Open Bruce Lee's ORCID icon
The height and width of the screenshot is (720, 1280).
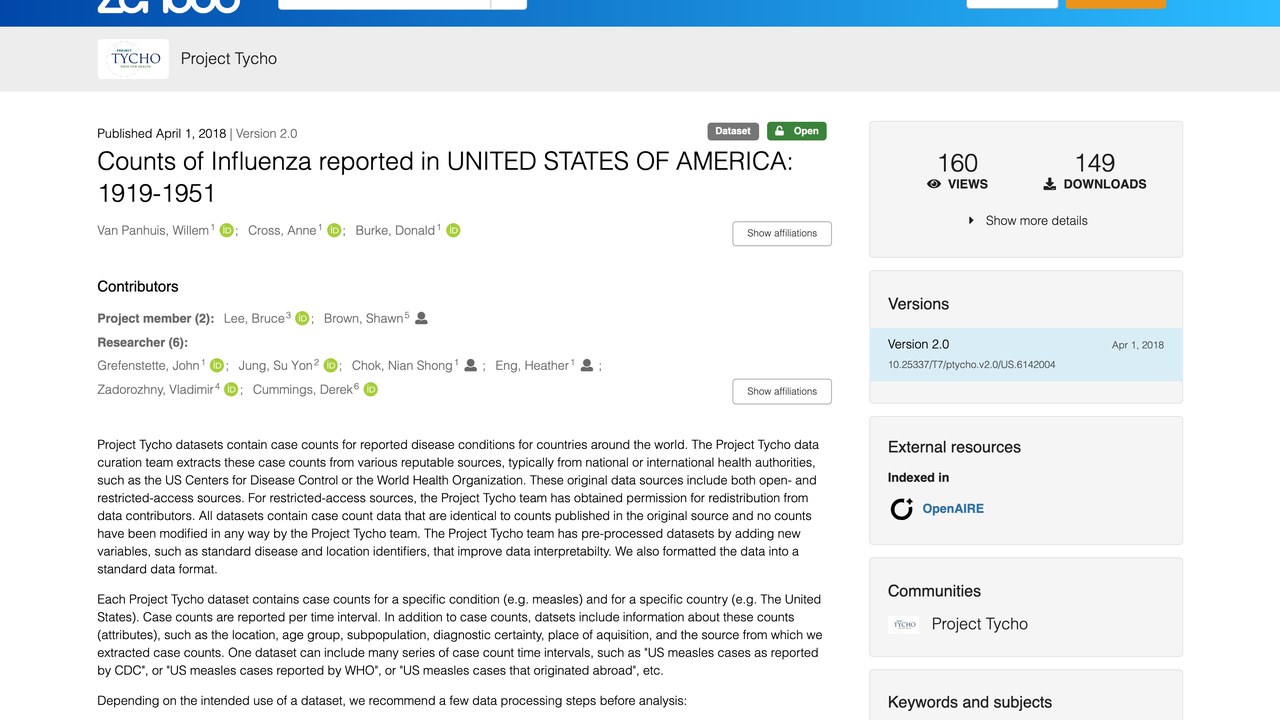(302, 318)
